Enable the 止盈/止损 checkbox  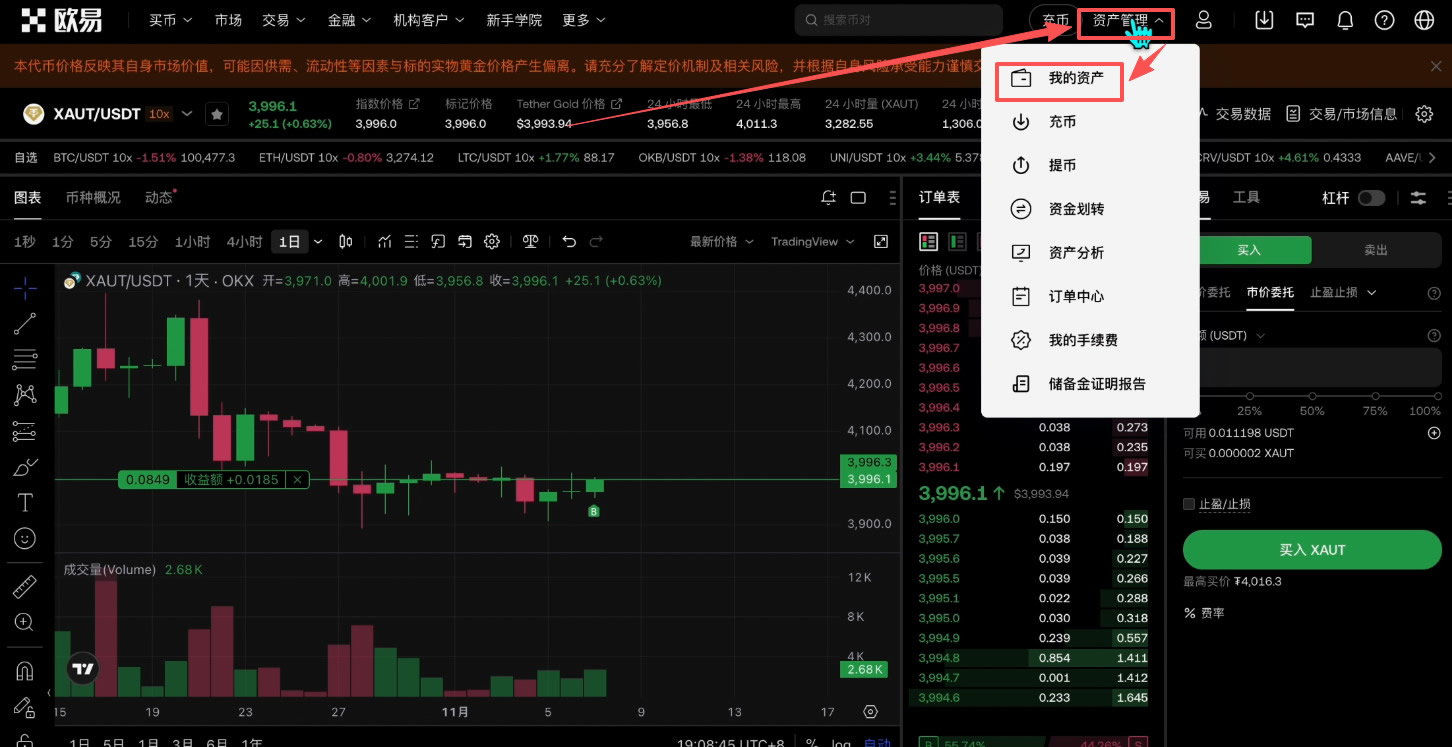(1189, 504)
